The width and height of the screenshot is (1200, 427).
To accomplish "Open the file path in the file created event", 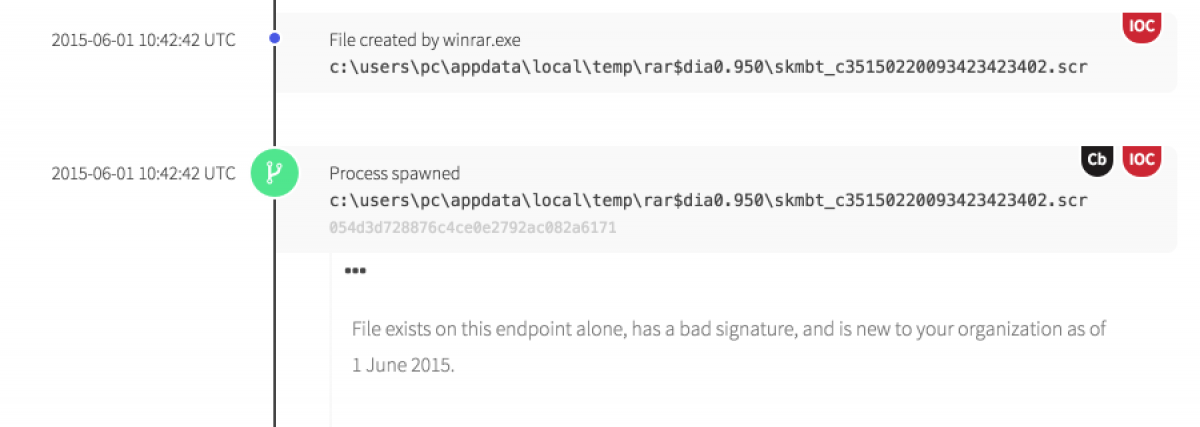I will tap(707, 67).
